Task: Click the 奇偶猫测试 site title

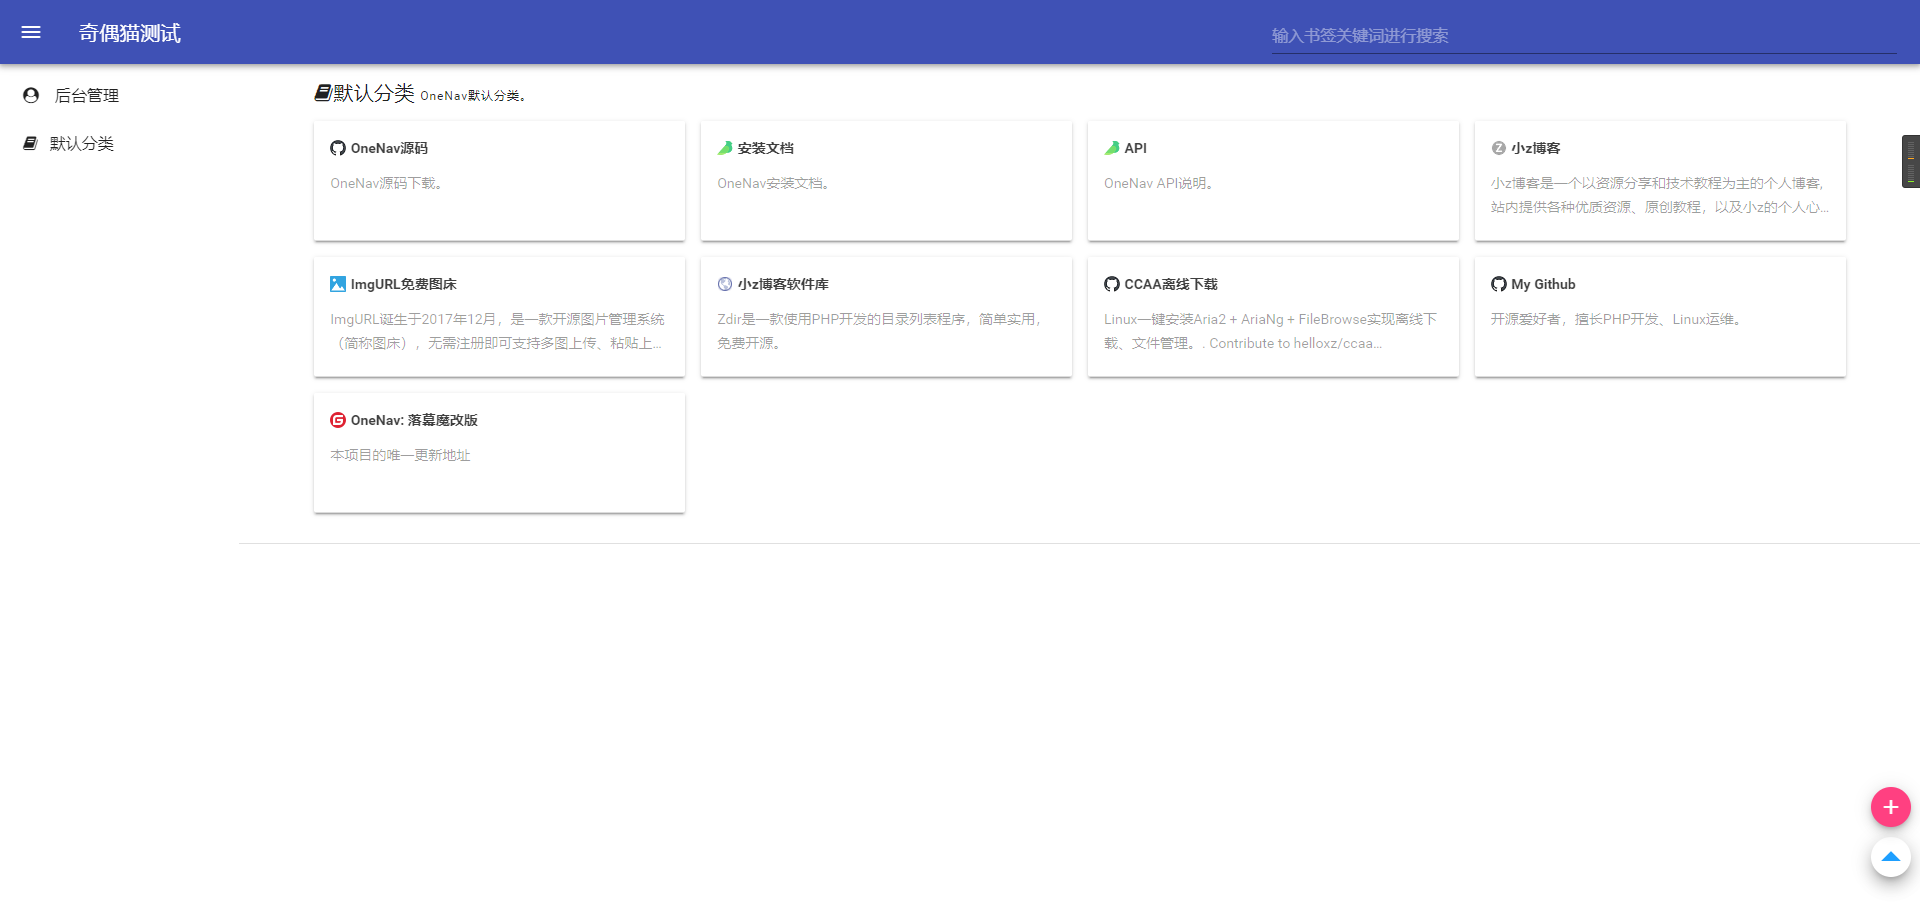Action: pyautogui.click(x=130, y=33)
